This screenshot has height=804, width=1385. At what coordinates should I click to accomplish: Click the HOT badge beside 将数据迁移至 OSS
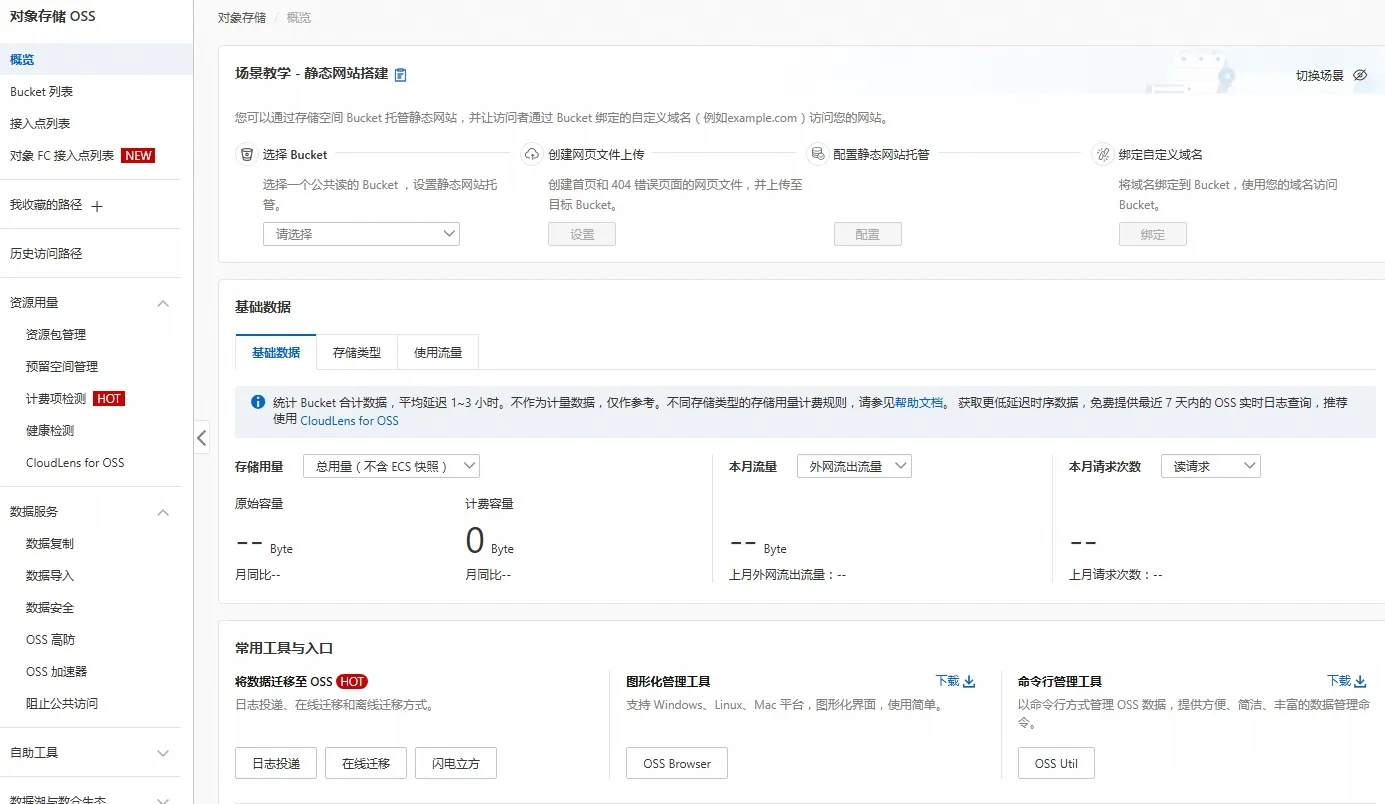(352, 682)
